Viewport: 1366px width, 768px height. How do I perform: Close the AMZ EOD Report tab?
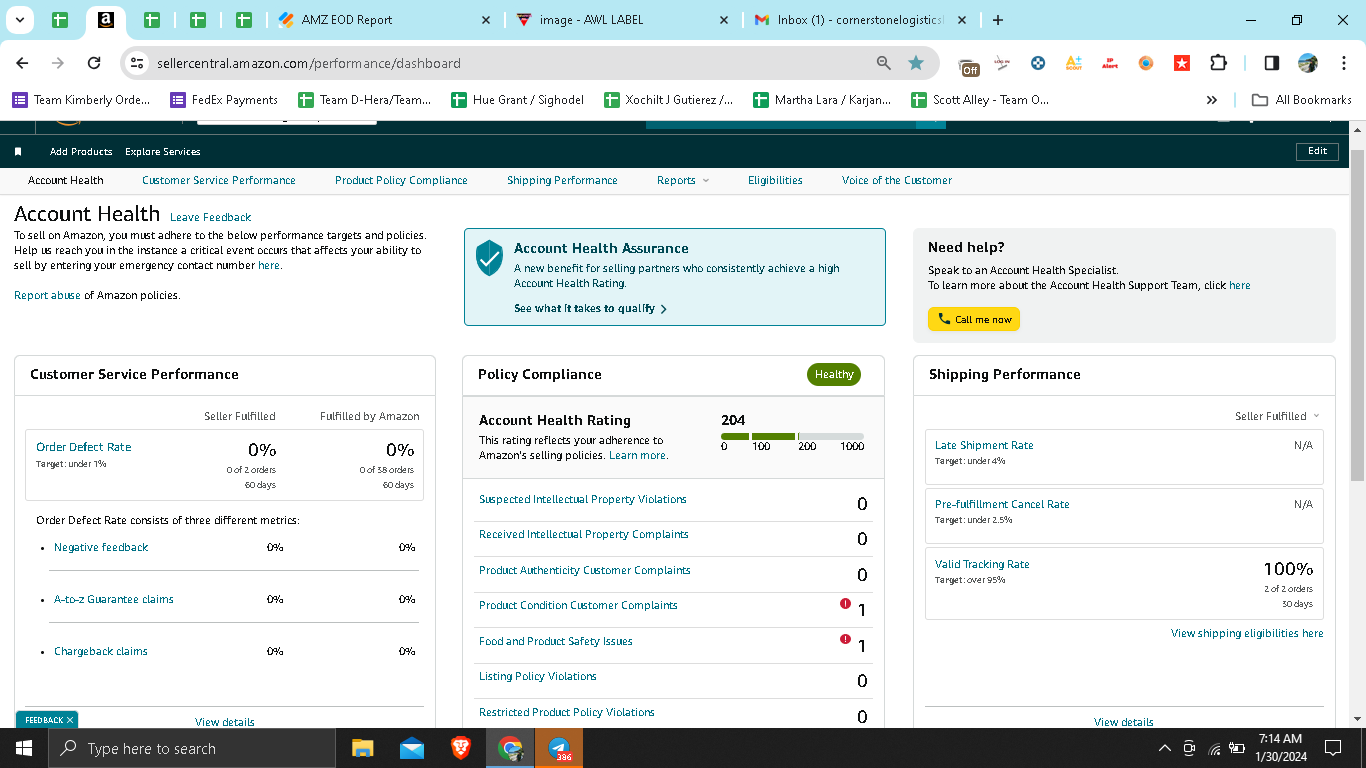pos(486,20)
